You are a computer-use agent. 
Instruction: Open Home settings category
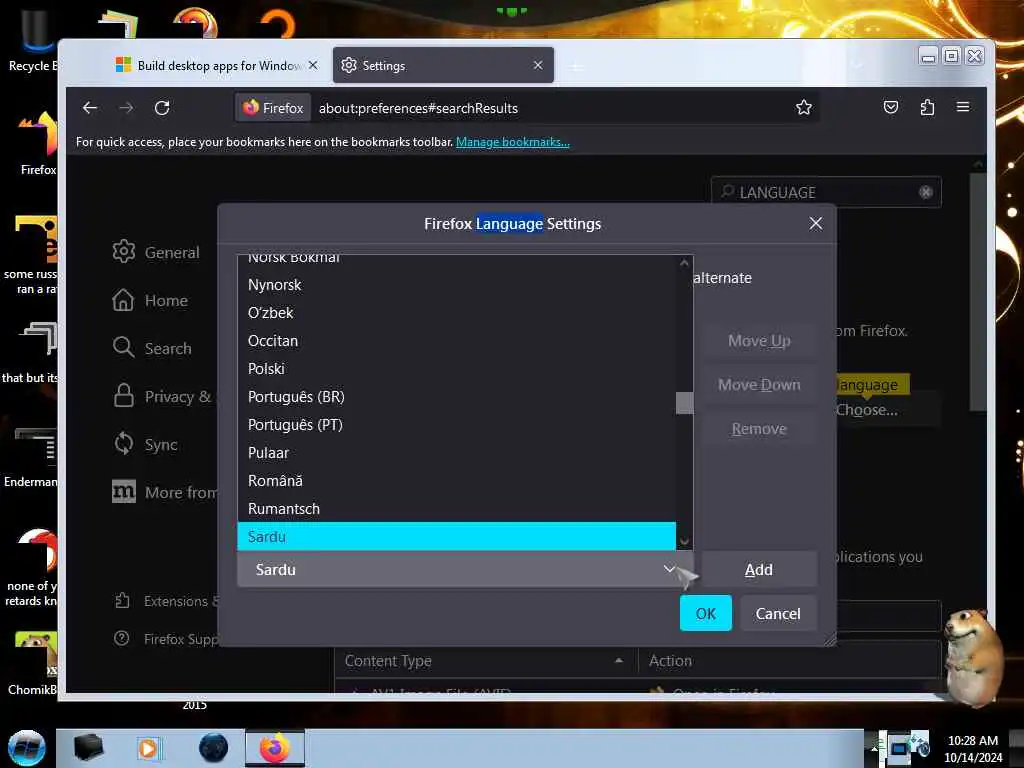[x=150, y=300]
